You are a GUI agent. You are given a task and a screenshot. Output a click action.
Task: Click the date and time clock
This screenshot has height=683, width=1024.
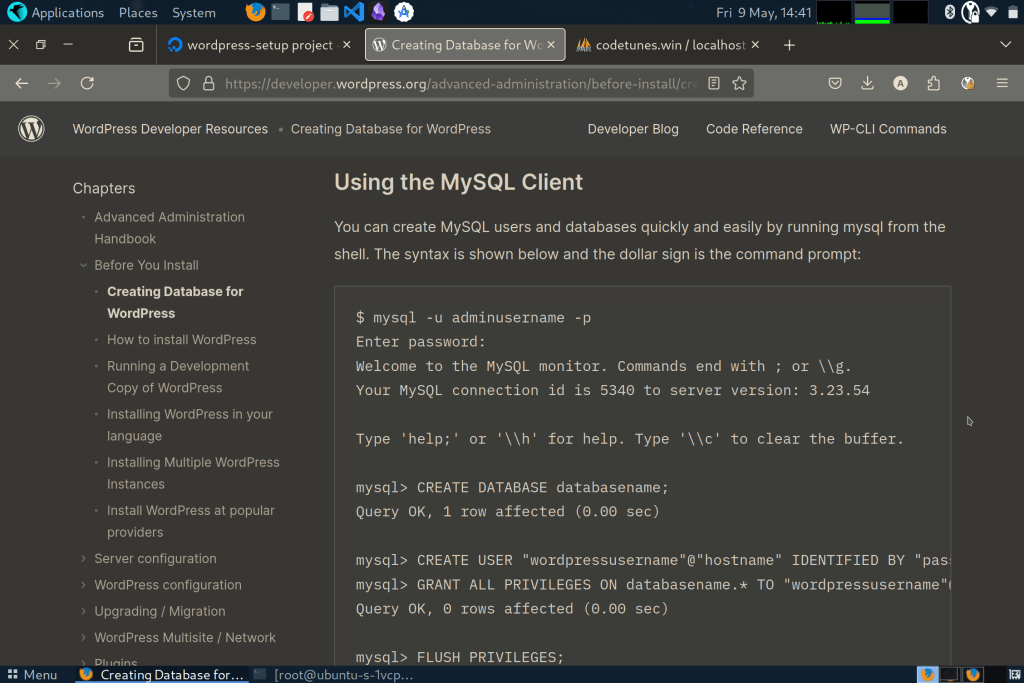(763, 12)
